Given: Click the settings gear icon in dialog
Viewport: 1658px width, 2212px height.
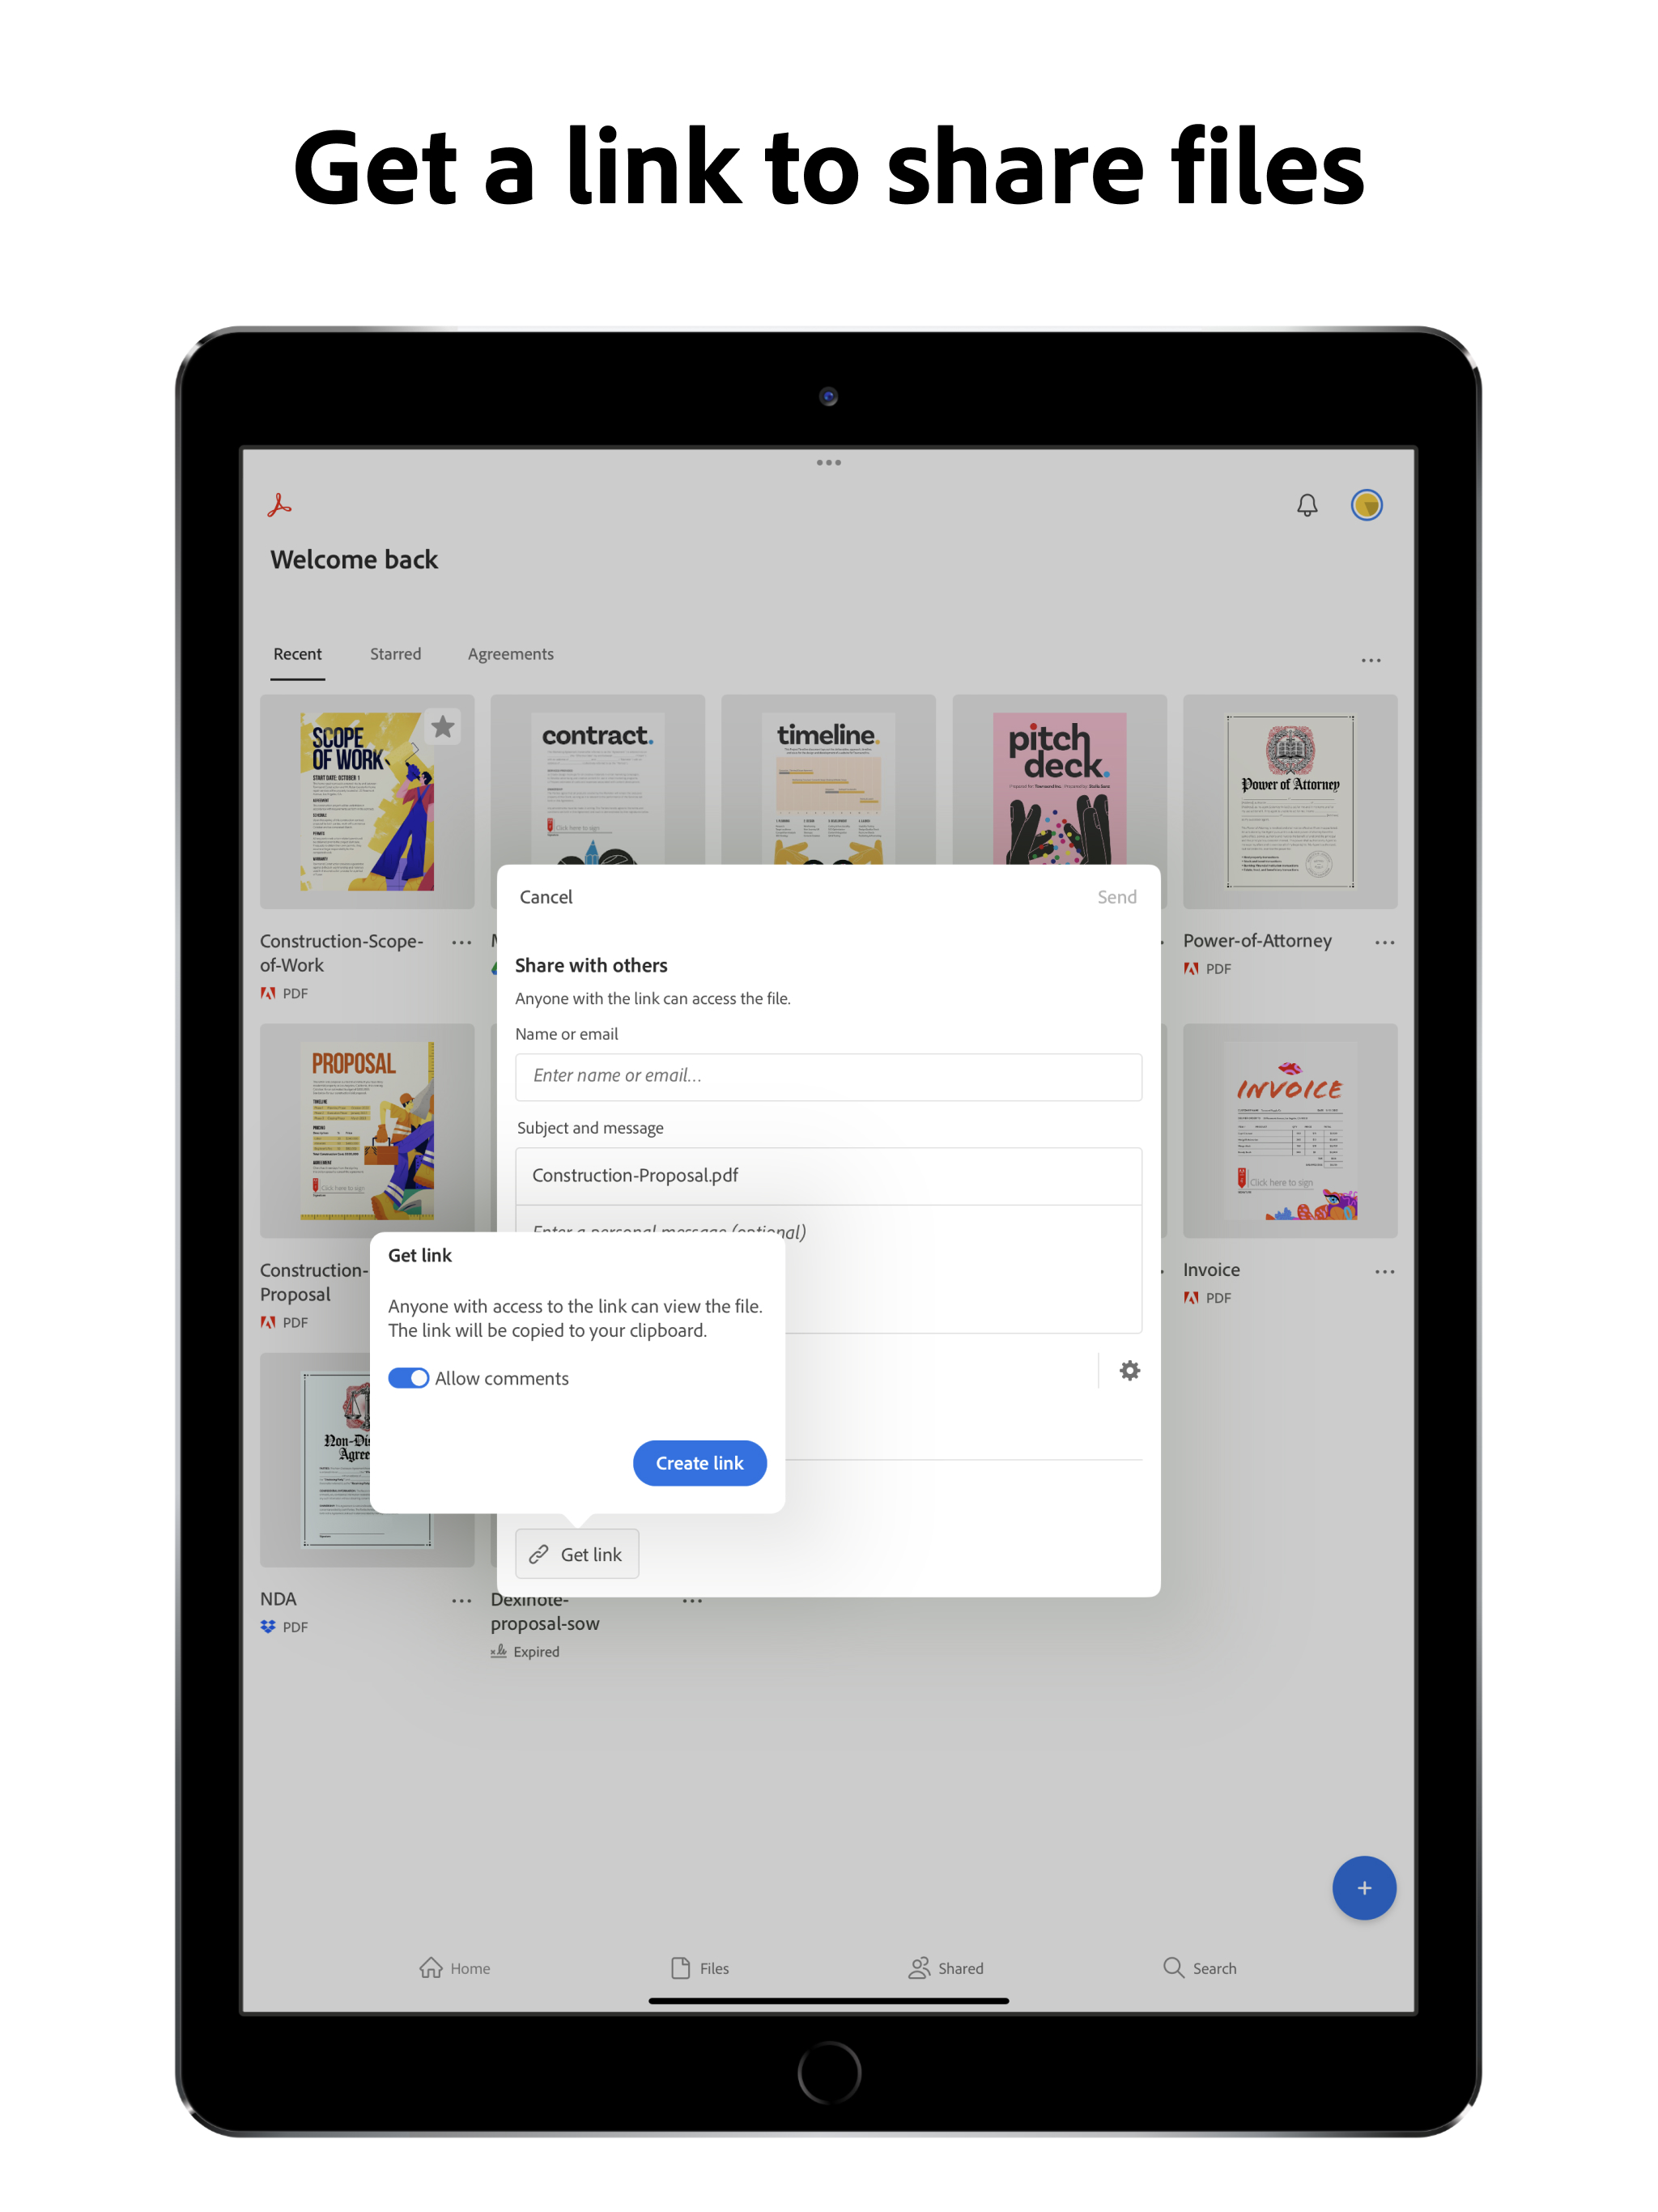Looking at the screenshot, I should click(x=1130, y=1371).
